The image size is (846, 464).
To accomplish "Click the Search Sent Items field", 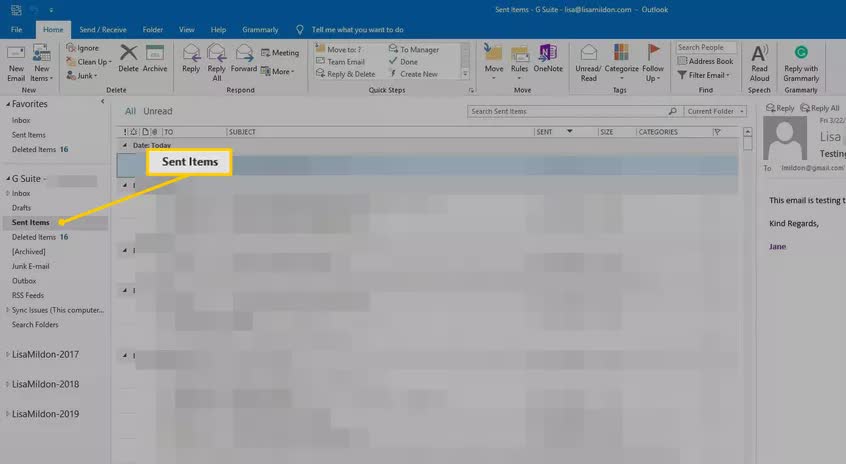I will coord(568,111).
